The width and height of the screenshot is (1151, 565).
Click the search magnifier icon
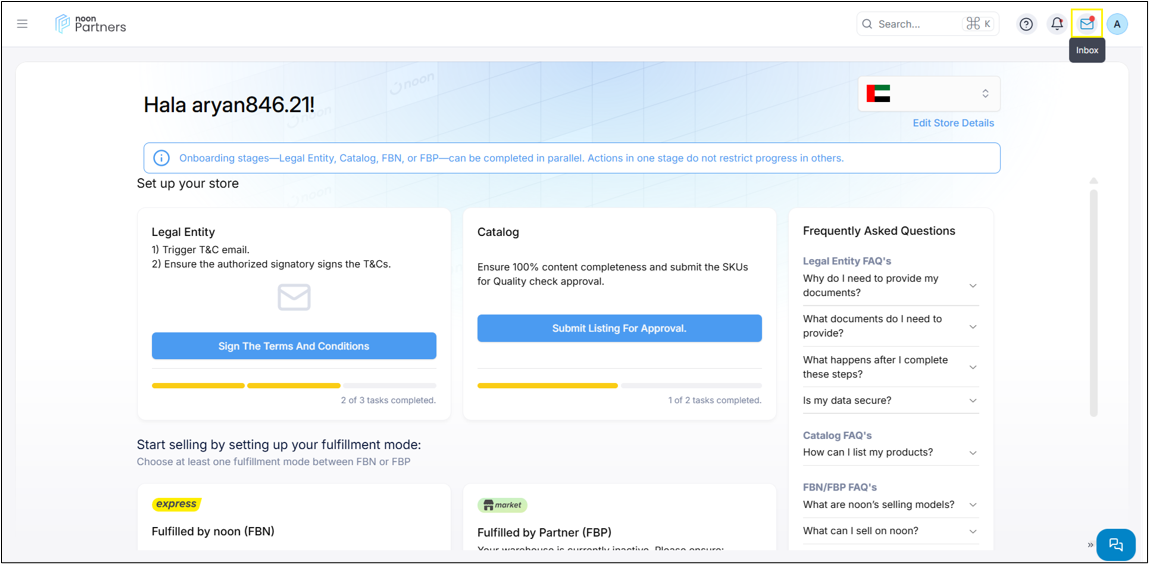coord(867,24)
